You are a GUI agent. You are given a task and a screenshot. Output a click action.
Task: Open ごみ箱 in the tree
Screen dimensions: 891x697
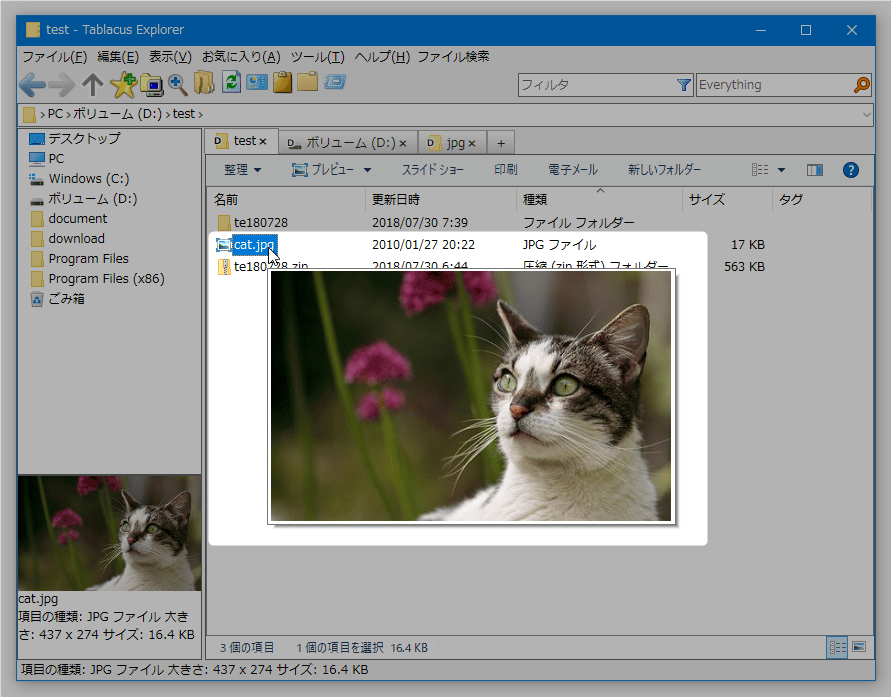coord(66,299)
